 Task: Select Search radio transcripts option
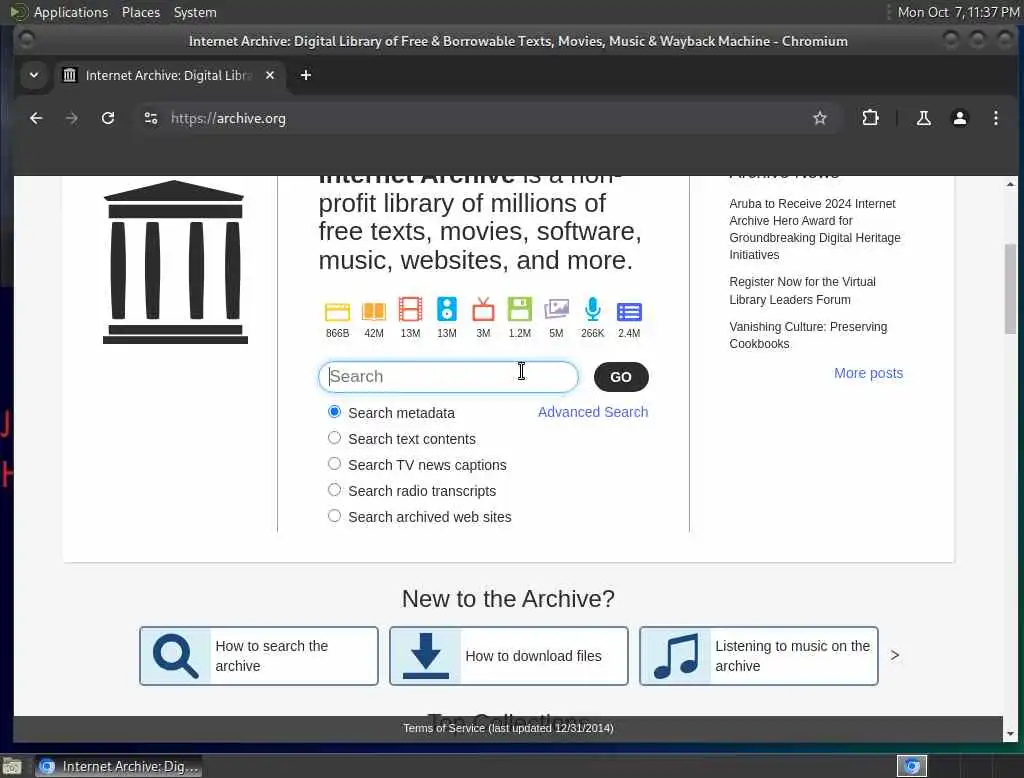click(334, 489)
